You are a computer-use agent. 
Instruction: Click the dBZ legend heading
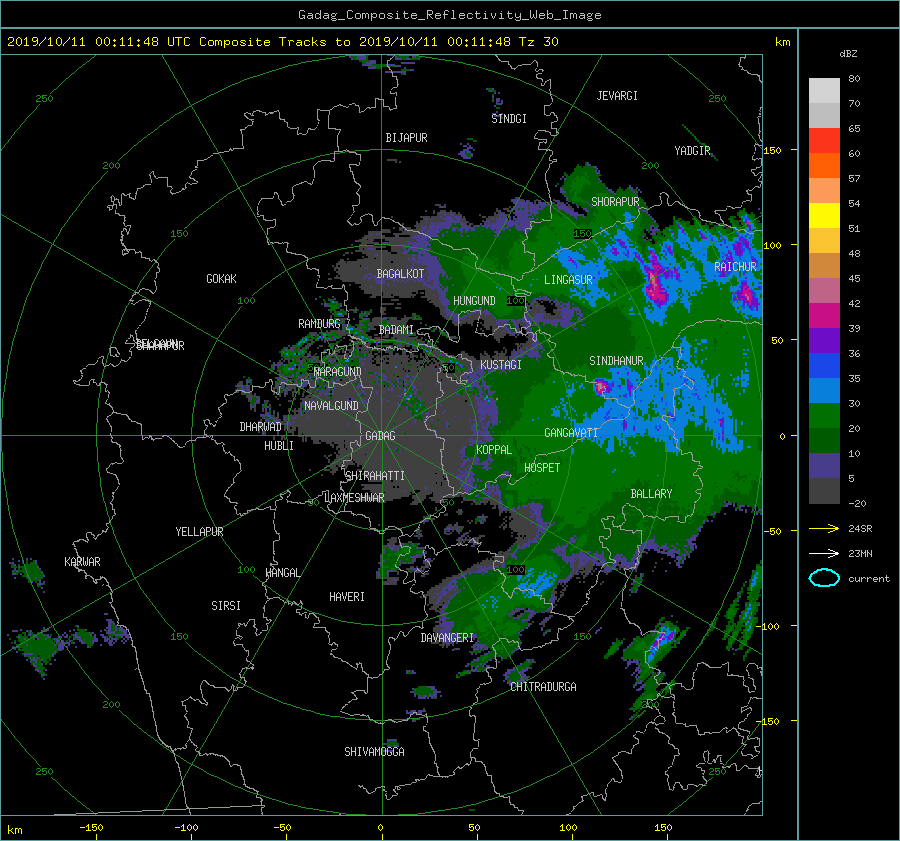click(848, 53)
